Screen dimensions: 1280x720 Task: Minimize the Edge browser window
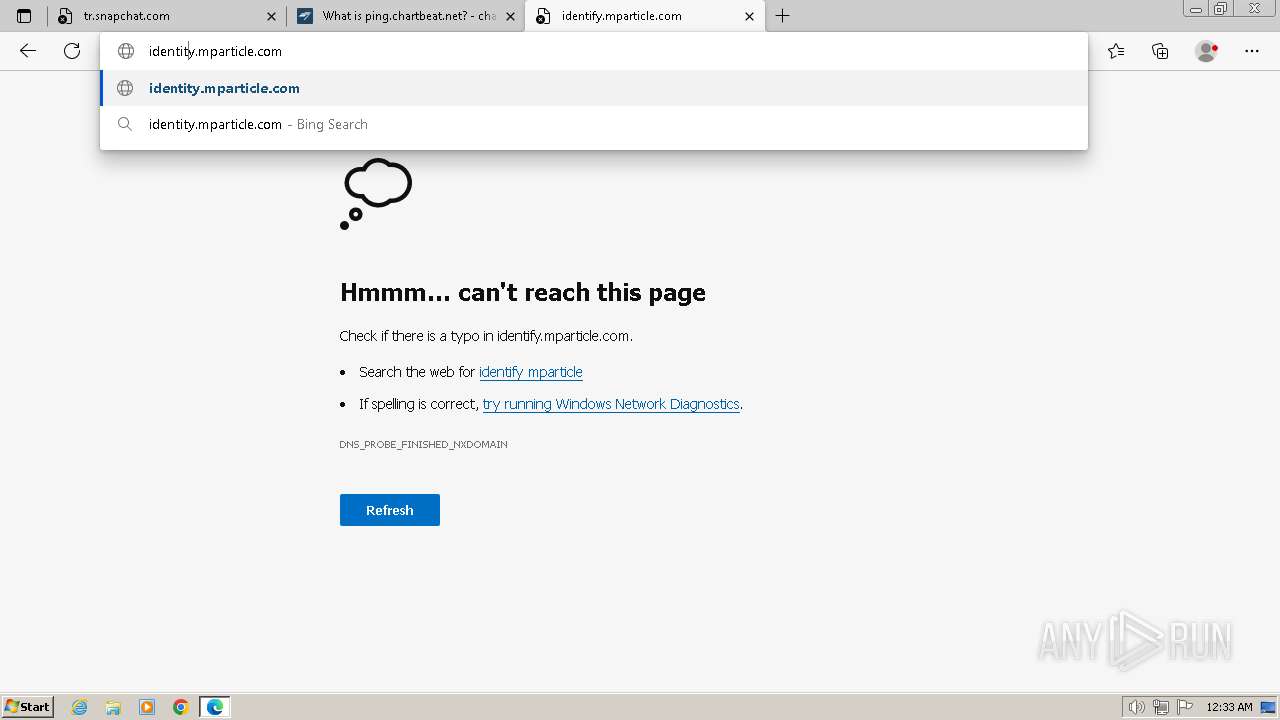tap(1196, 9)
